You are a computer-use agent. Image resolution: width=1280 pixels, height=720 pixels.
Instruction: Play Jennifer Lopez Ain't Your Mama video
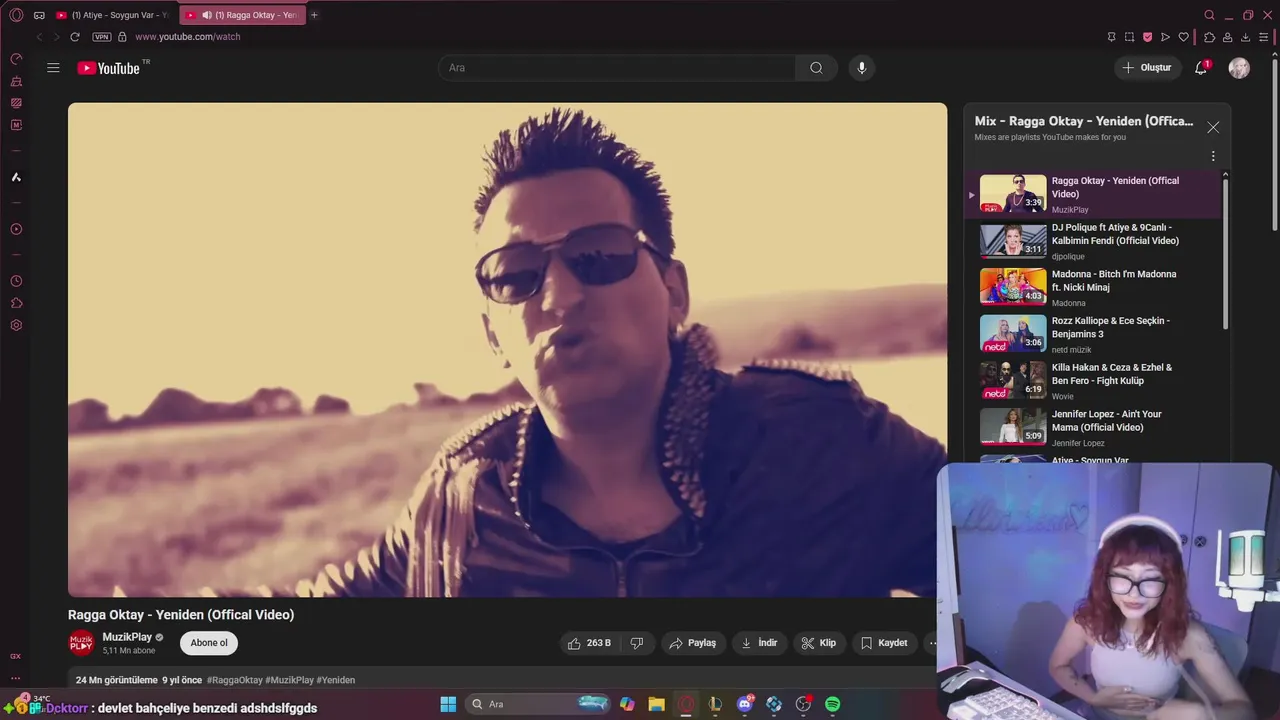(1094, 427)
